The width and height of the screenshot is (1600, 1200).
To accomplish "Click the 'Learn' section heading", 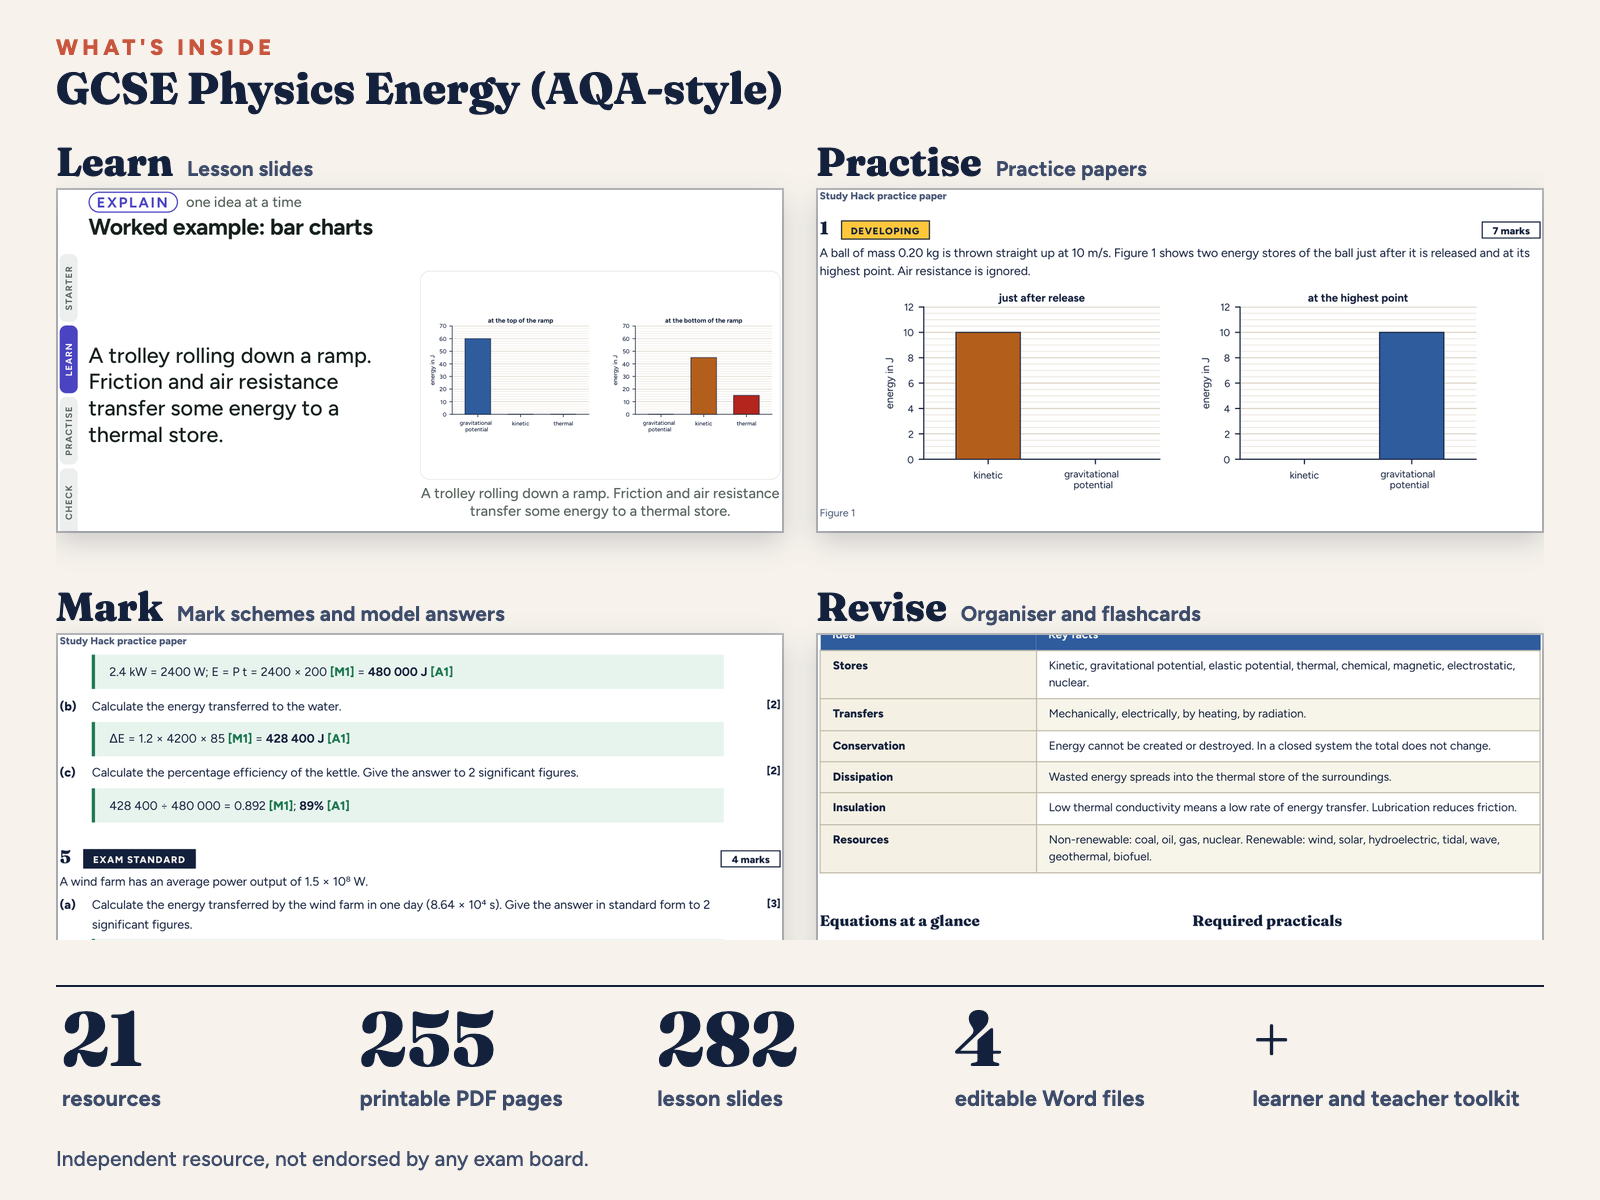I will point(115,163).
